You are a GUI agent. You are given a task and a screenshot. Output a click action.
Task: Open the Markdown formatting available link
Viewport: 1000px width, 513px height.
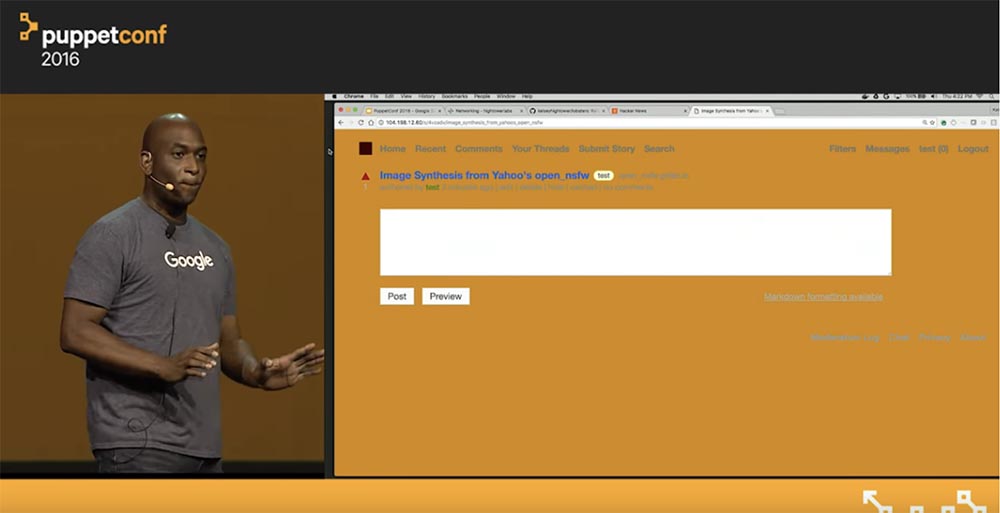click(x=824, y=297)
